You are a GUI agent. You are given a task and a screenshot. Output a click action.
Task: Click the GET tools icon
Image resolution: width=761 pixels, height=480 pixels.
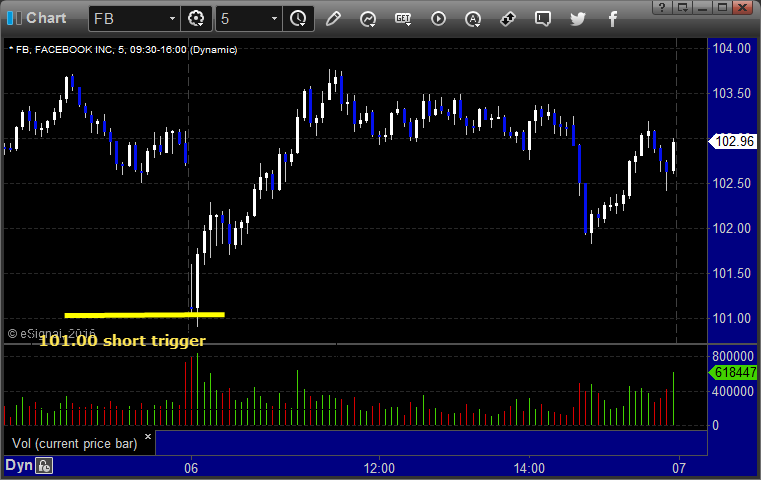tap(403, 19)
